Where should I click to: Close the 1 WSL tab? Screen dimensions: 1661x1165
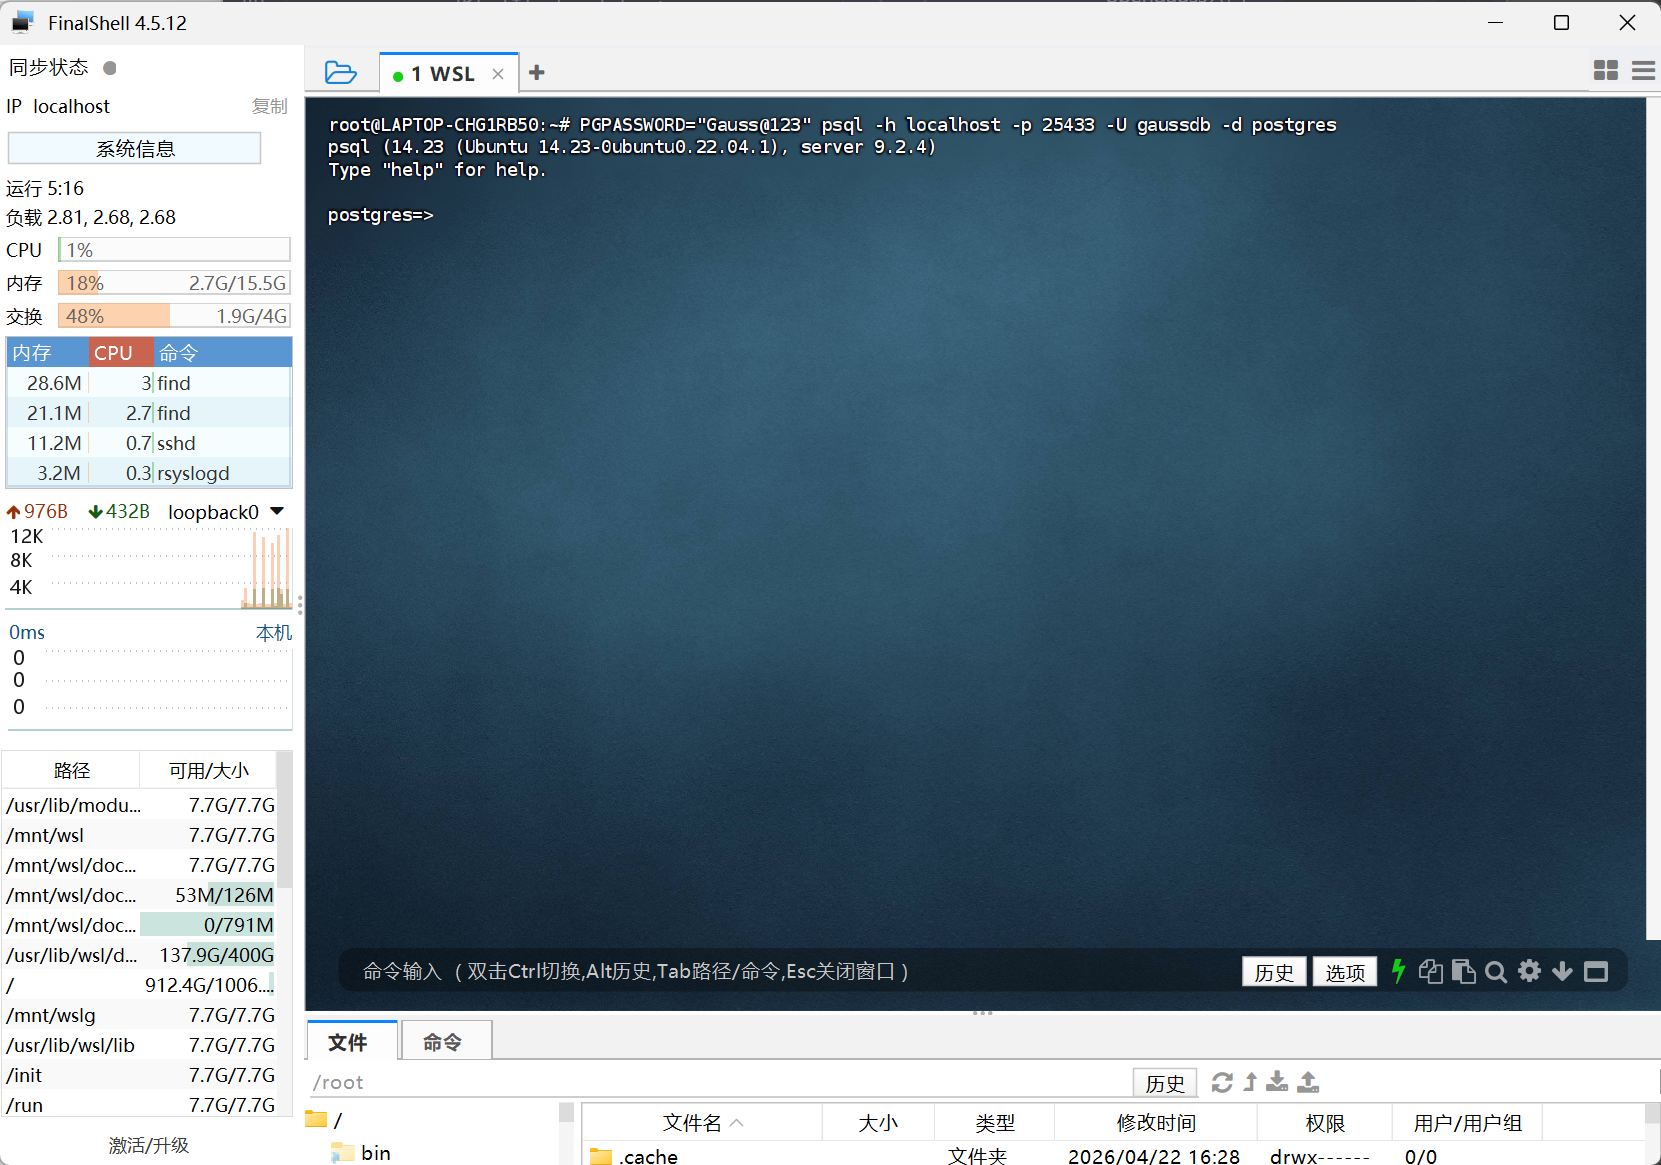[x=498, y=74]
